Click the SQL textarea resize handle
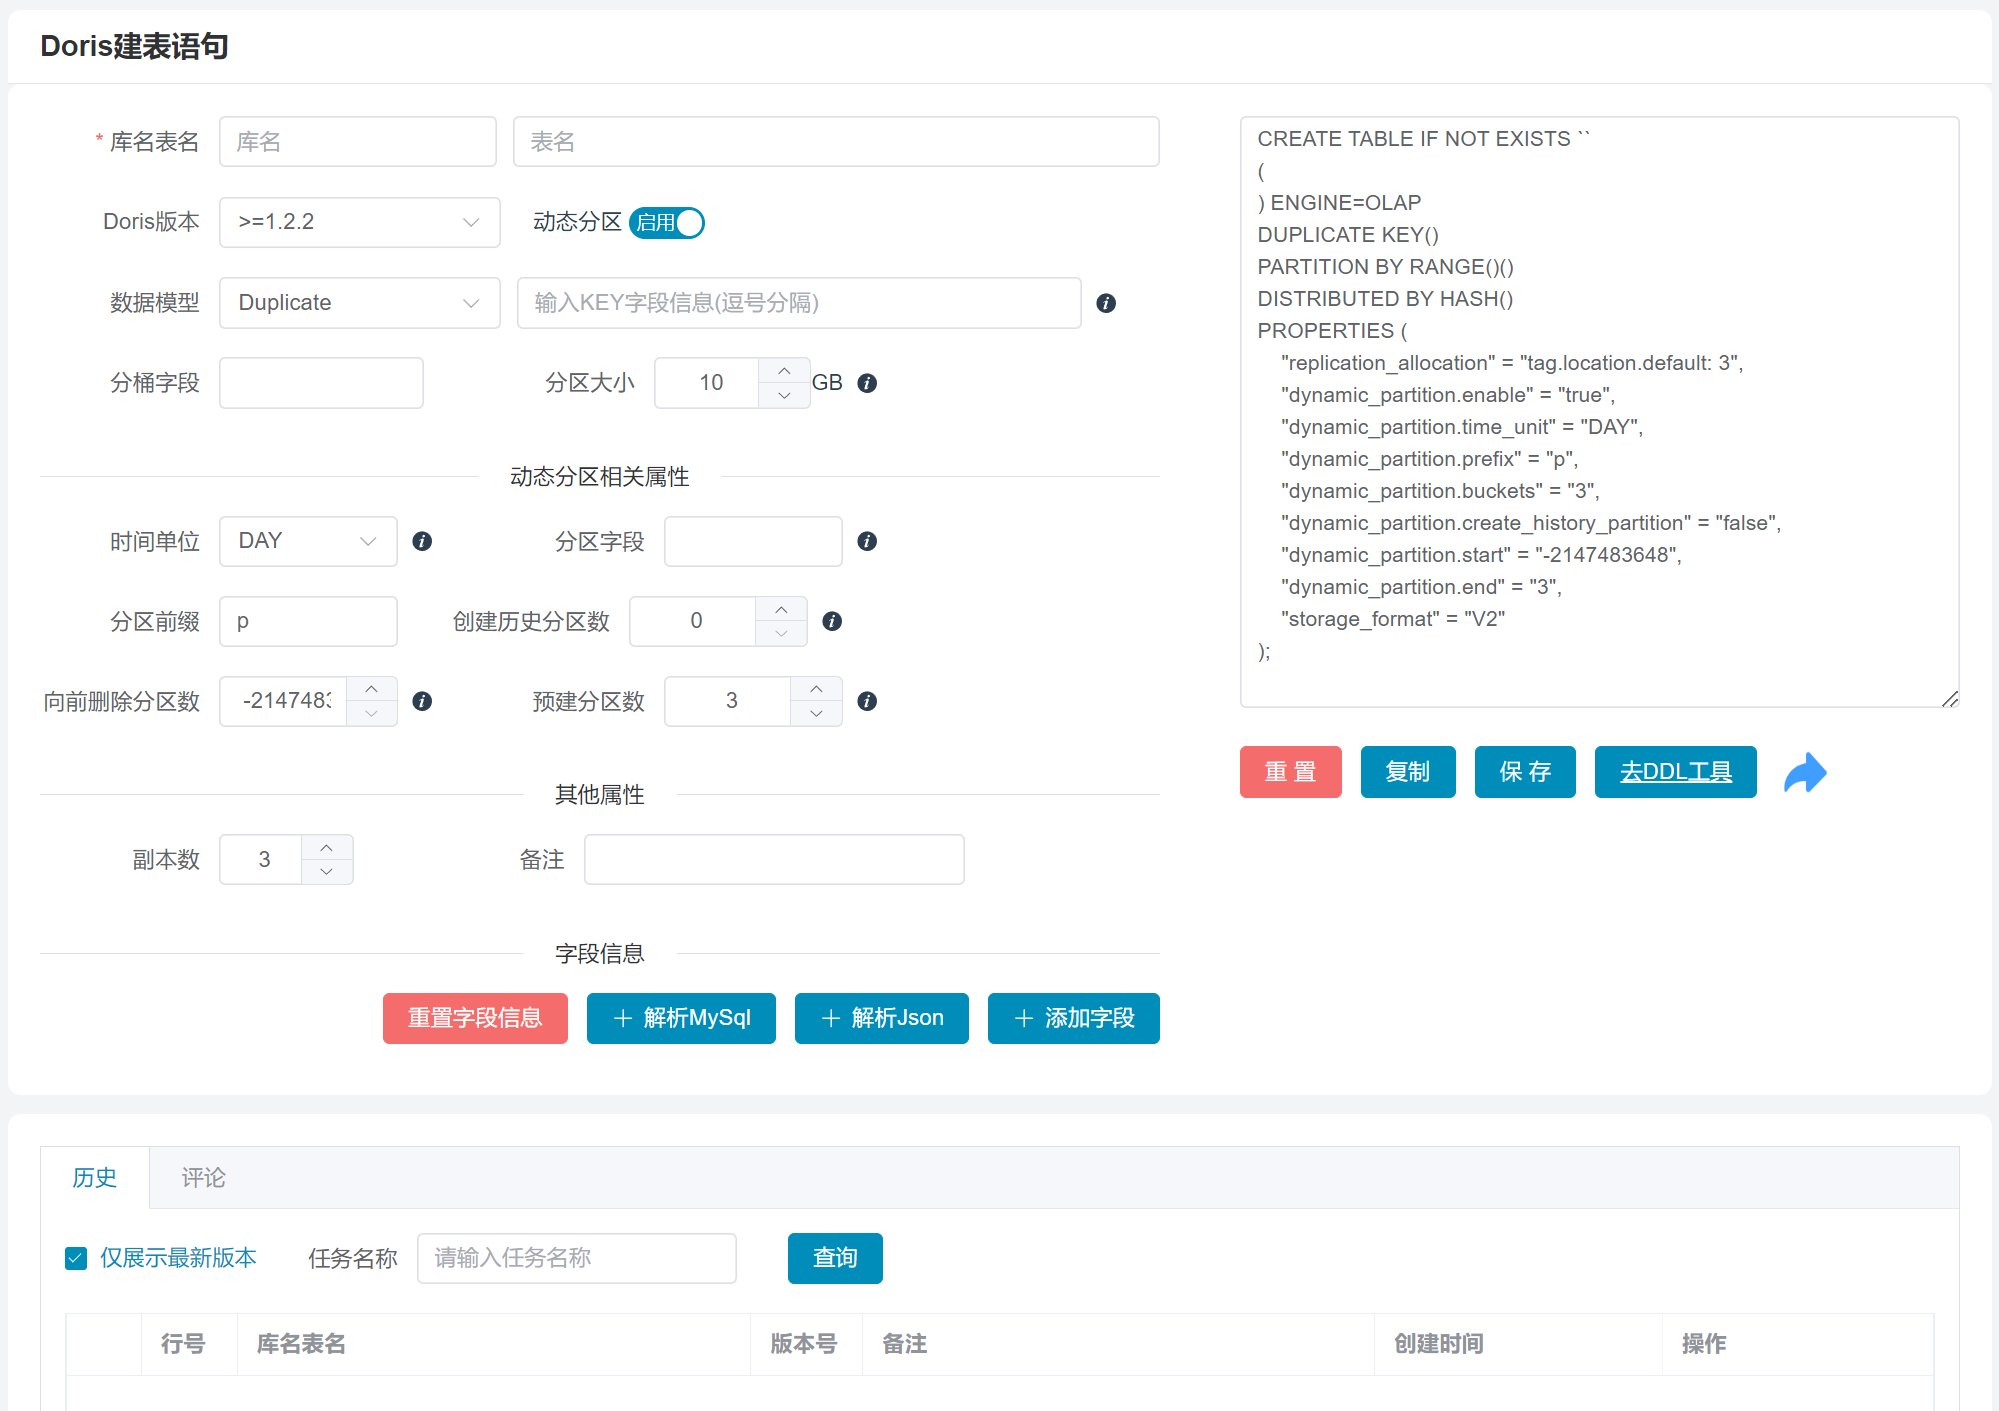 pyautogui.click(x=1950, y=699)
